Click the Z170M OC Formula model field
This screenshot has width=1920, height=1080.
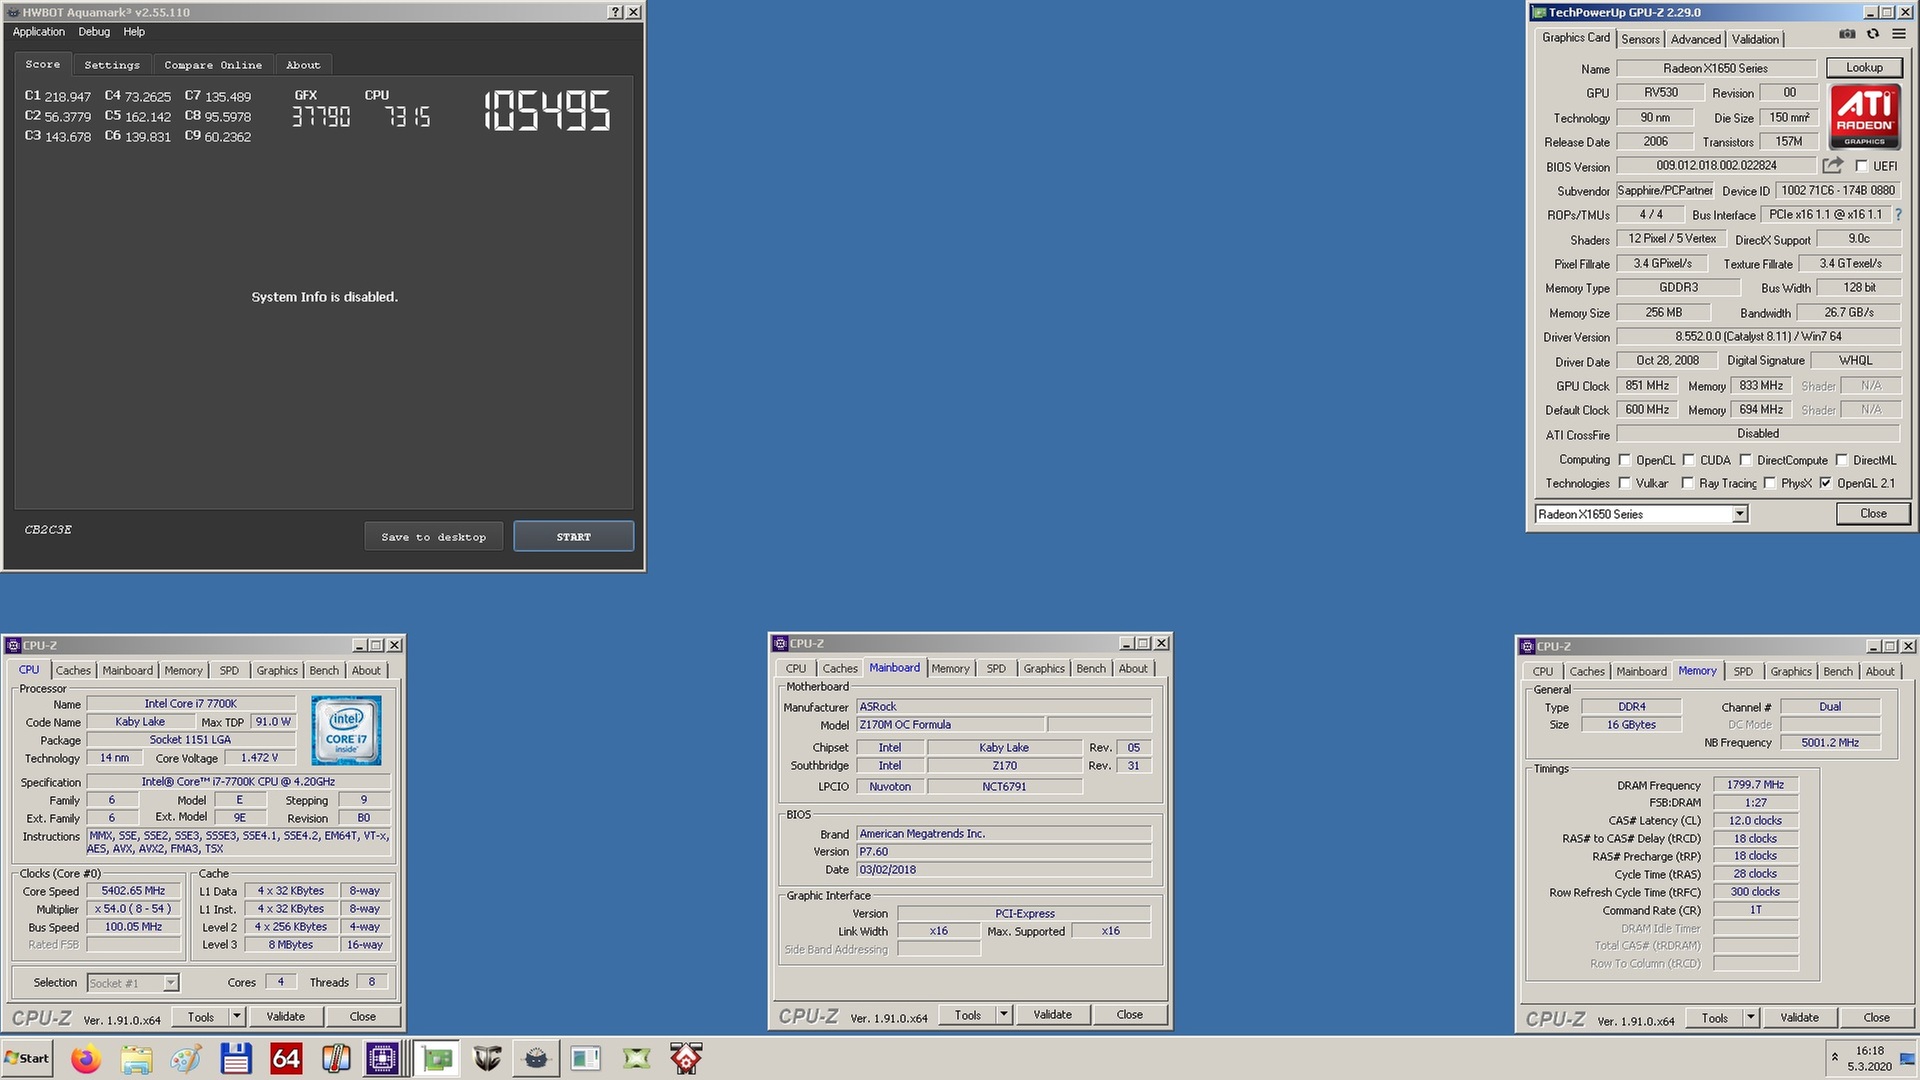point(950,724)
